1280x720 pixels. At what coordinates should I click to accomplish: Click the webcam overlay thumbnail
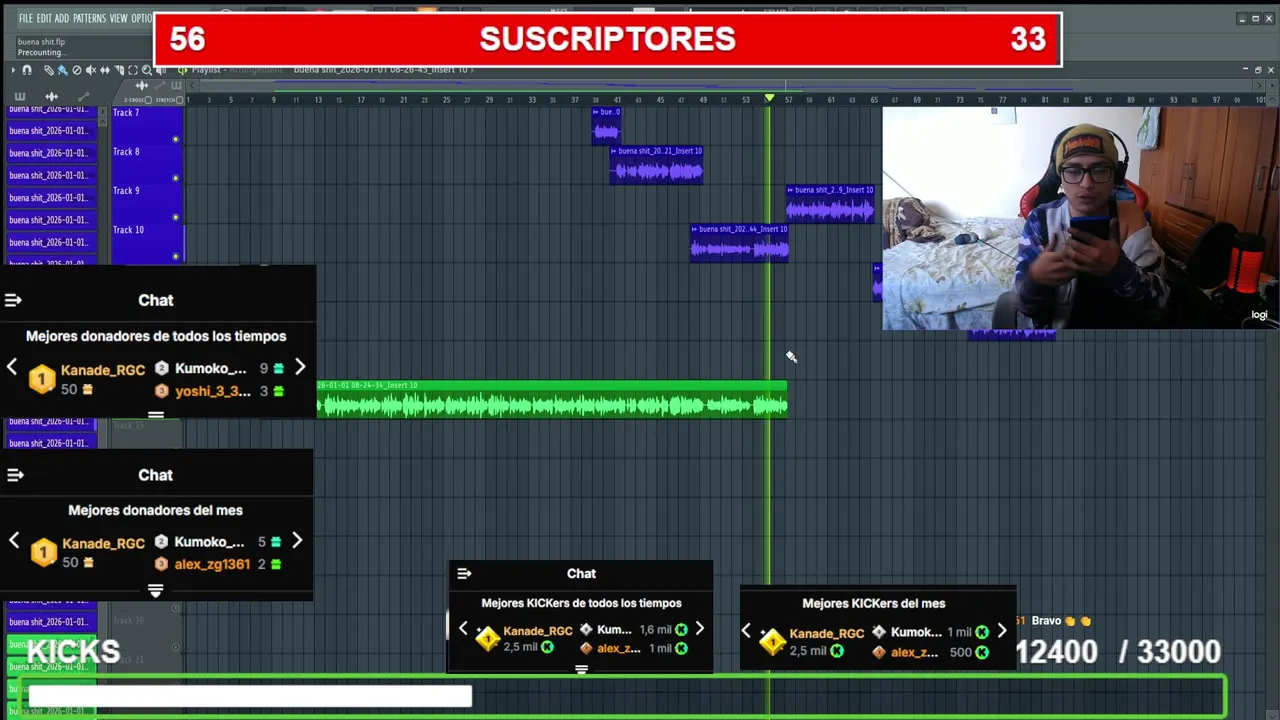[1080, 217]
